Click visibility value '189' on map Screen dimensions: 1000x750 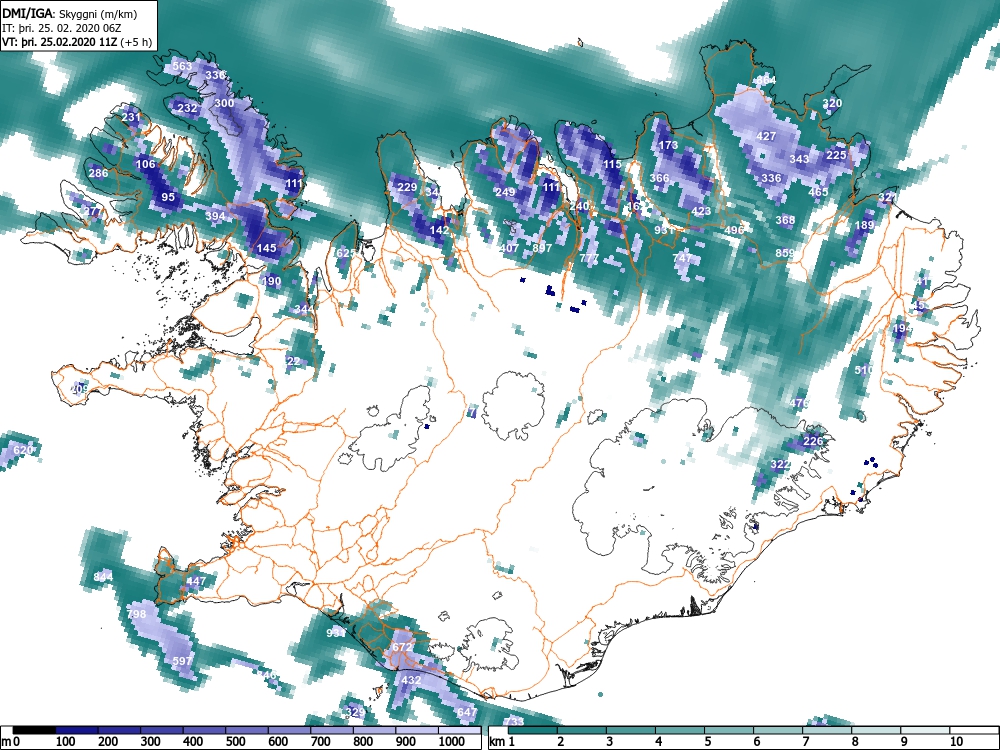coord(864,224)
